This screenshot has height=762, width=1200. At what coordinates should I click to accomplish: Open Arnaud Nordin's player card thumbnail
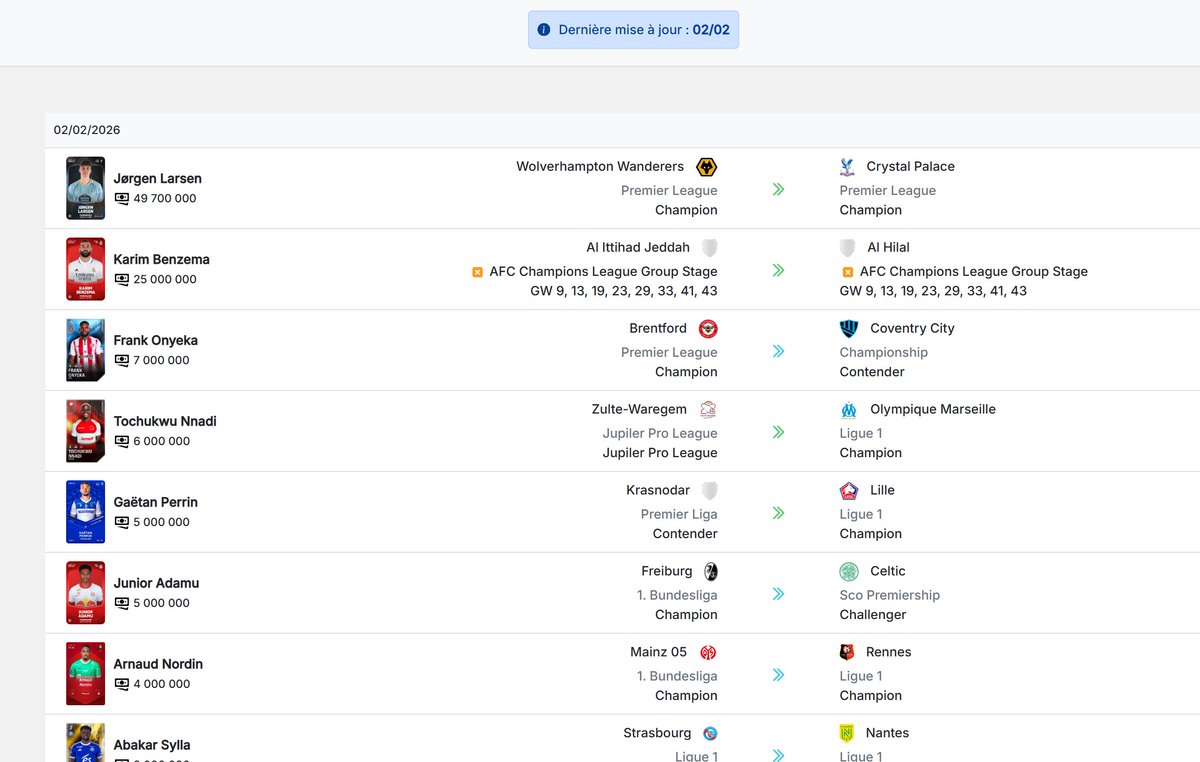[x=86, y=674]
